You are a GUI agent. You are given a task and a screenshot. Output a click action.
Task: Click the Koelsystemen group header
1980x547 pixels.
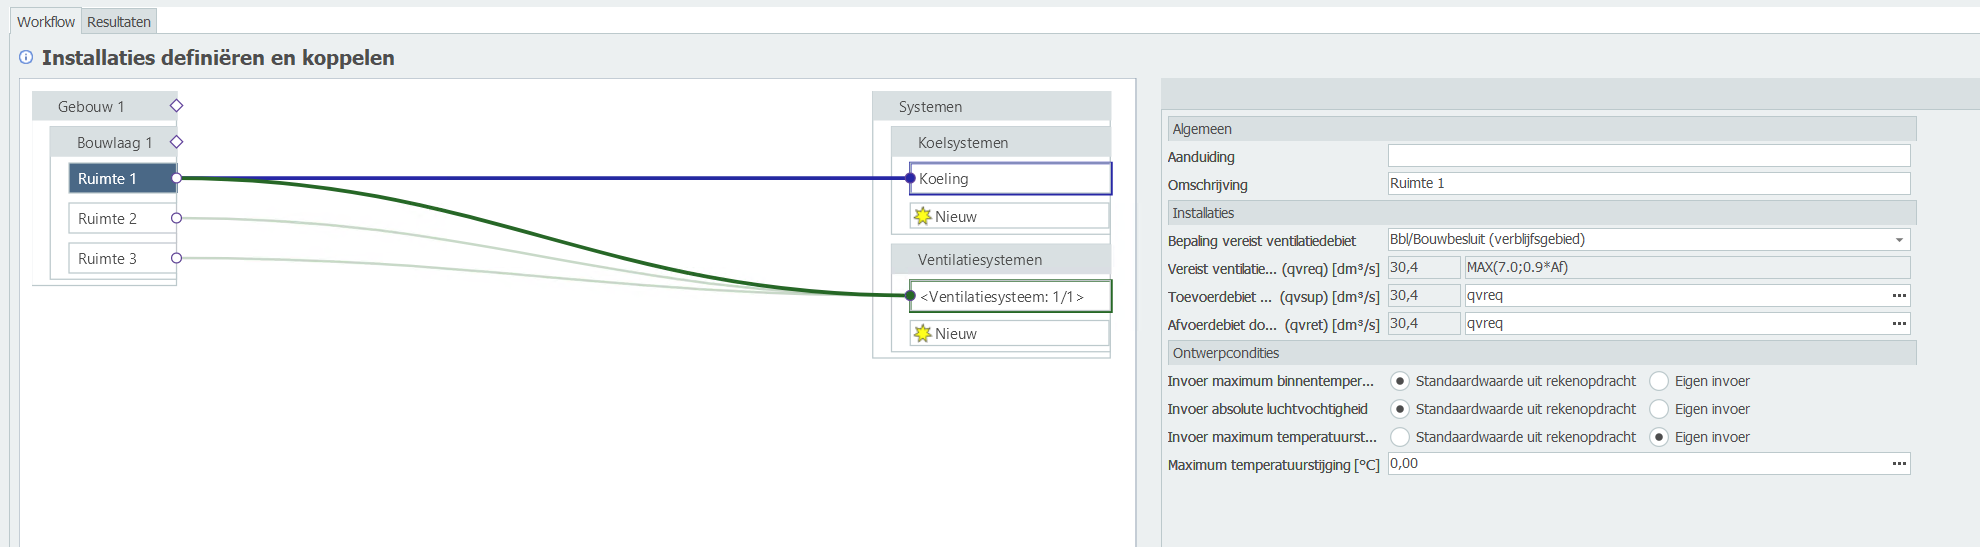pyautogui.click(x=1000, y=142)
